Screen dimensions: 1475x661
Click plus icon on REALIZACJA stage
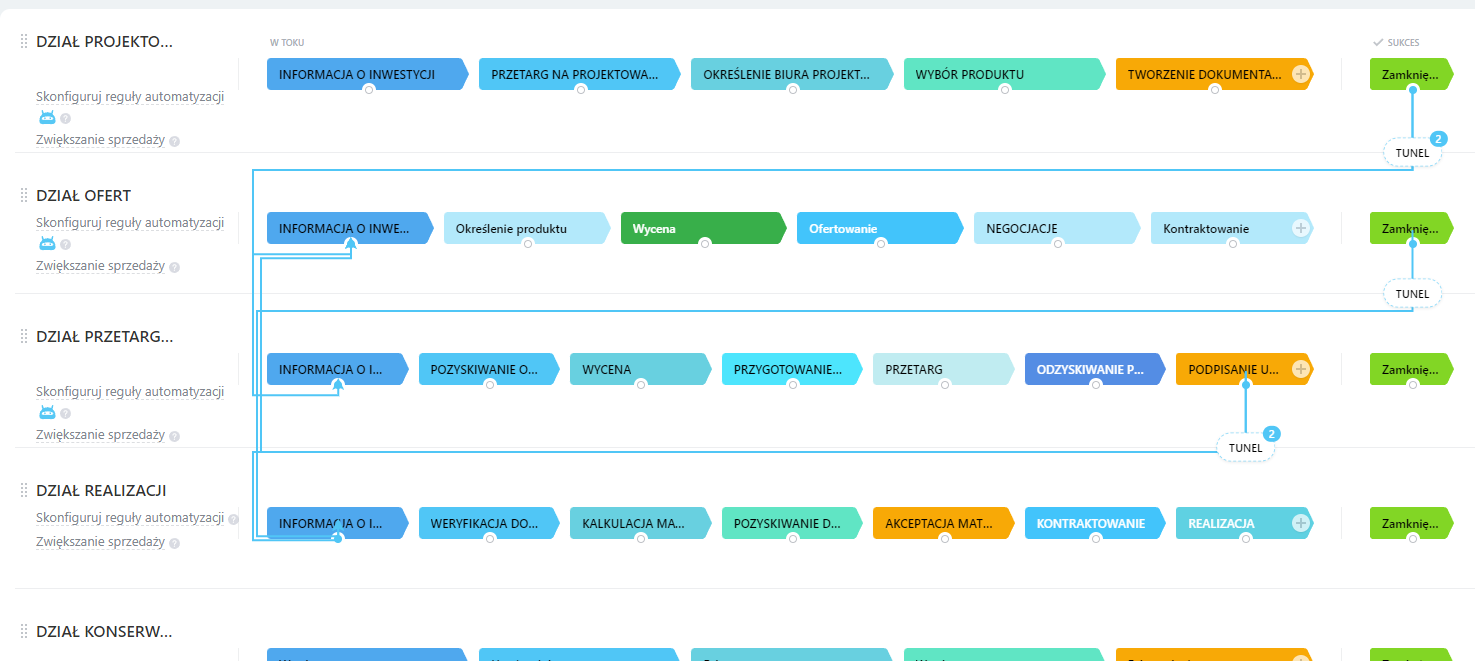1300,523
